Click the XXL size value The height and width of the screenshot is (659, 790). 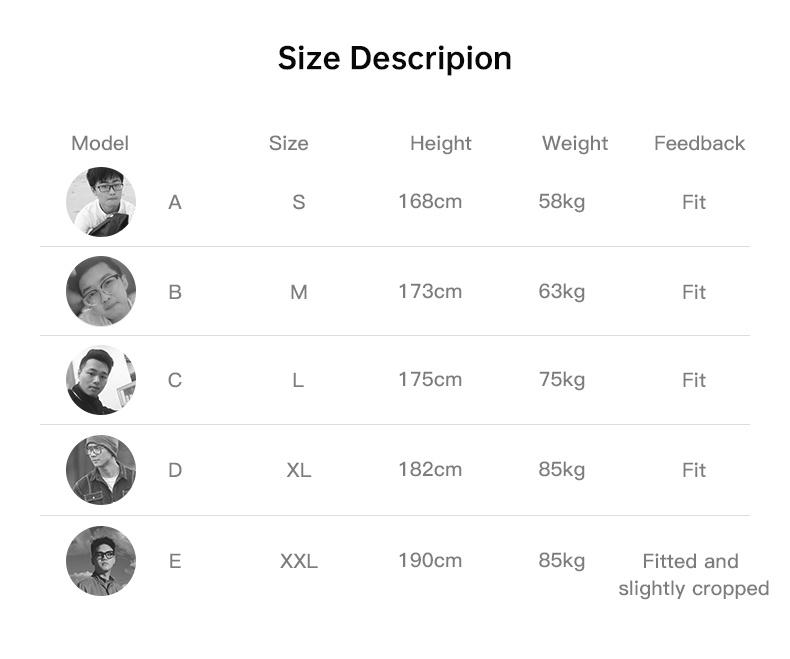[299, 561]
